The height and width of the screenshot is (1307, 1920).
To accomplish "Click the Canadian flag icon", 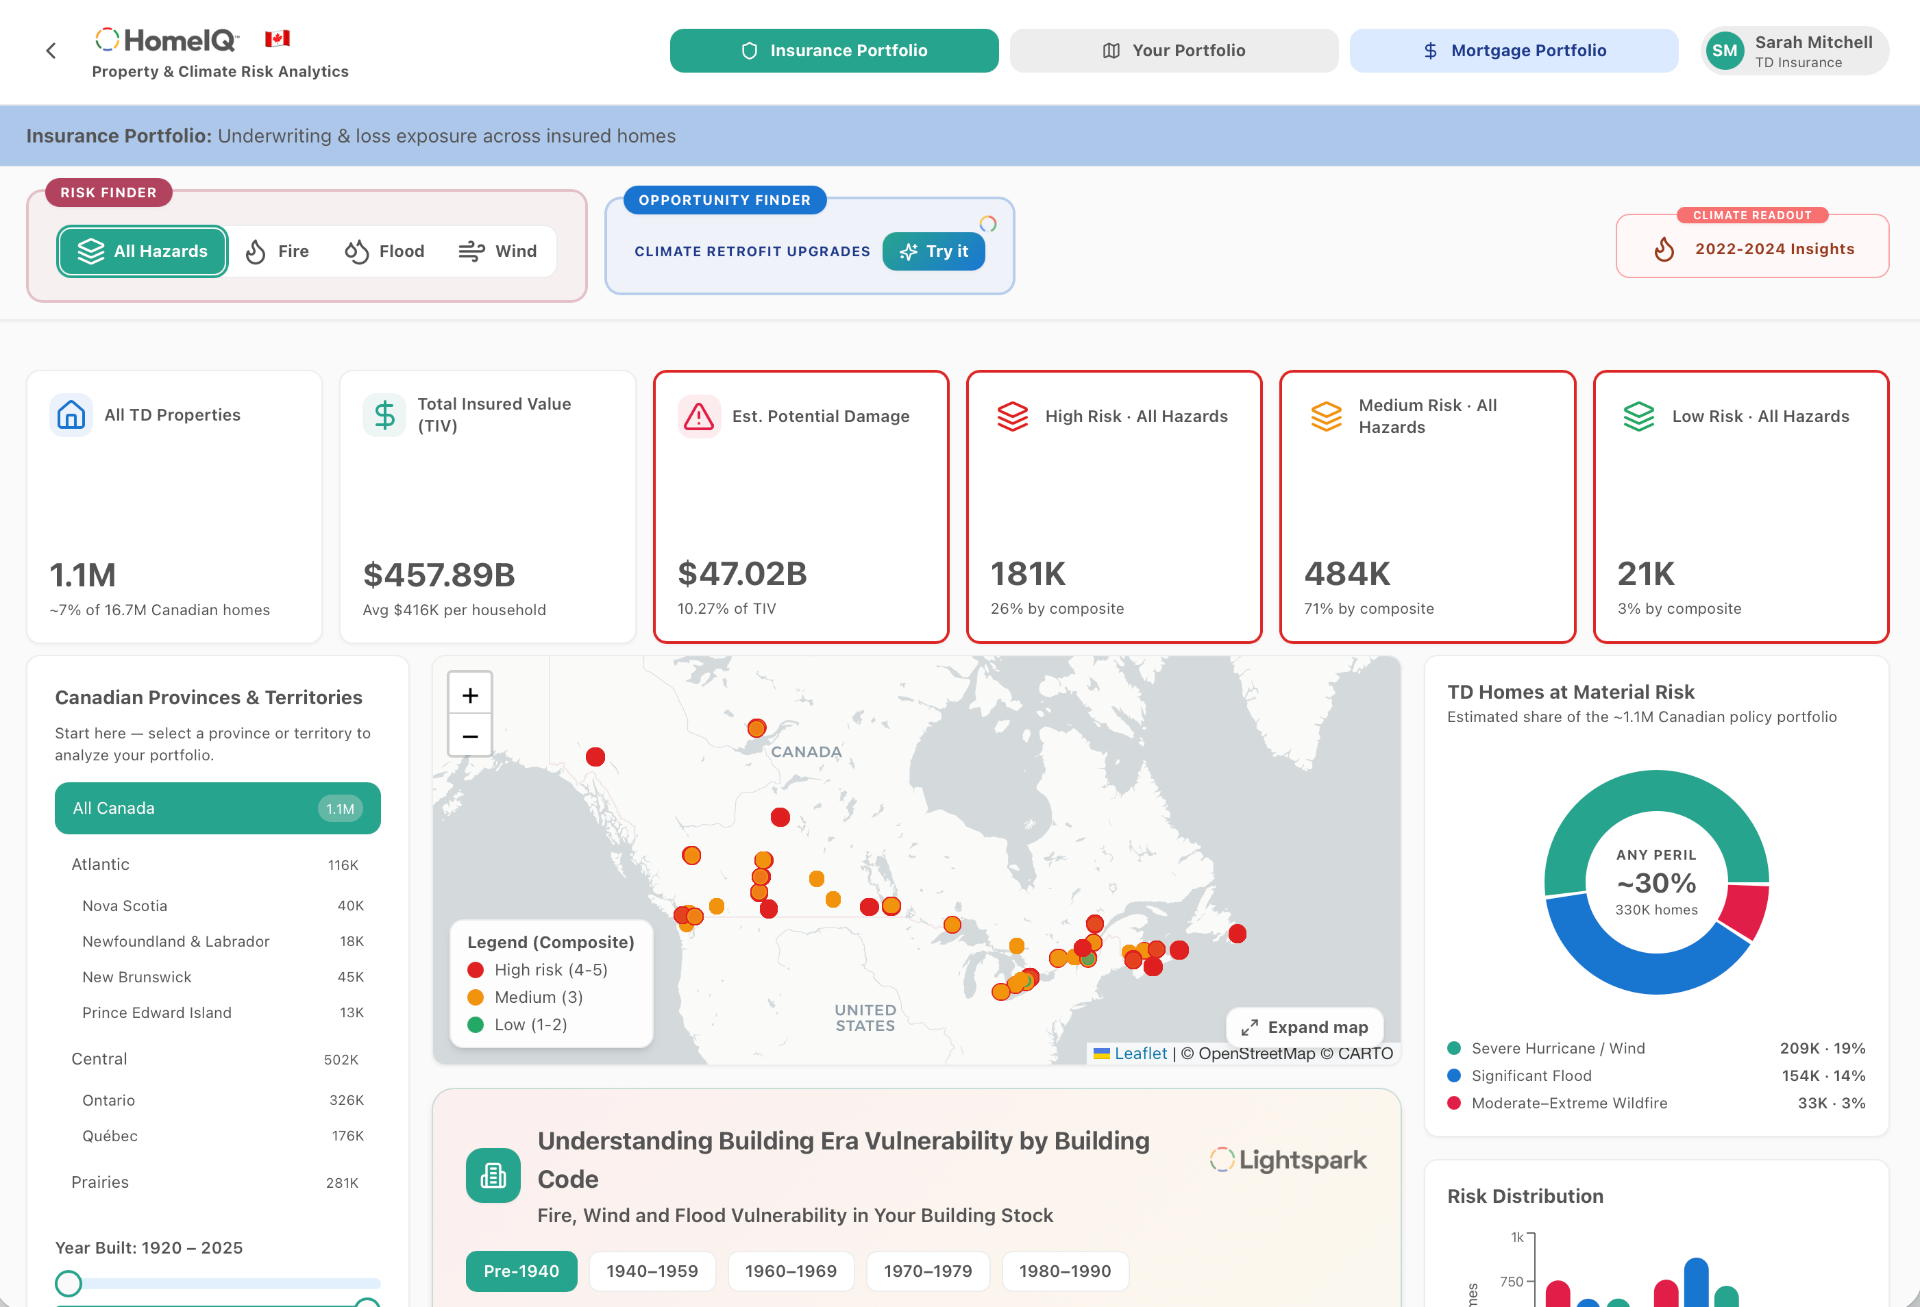I will pyautogui.click(x=277, y=39).
